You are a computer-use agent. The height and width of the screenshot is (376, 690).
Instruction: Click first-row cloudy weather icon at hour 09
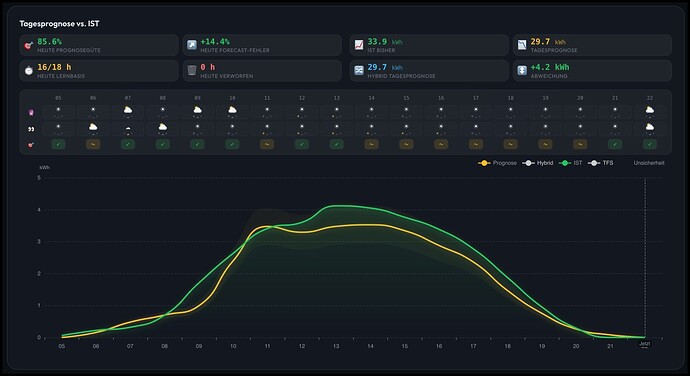pos(198,110)
